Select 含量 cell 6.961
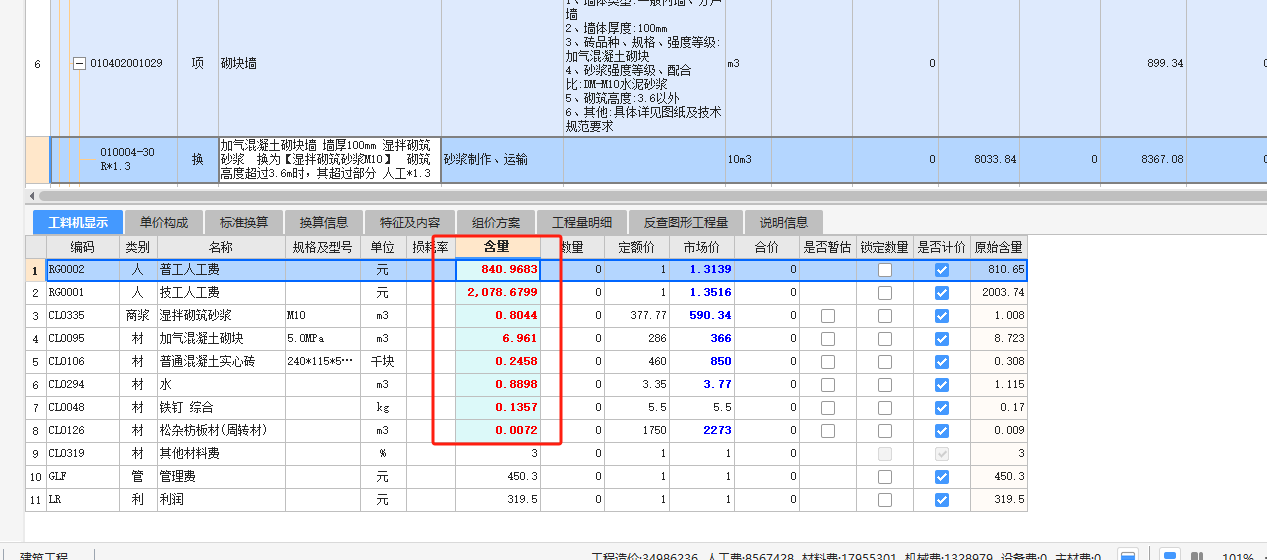 pyautogui.click(x=498, y=339)
